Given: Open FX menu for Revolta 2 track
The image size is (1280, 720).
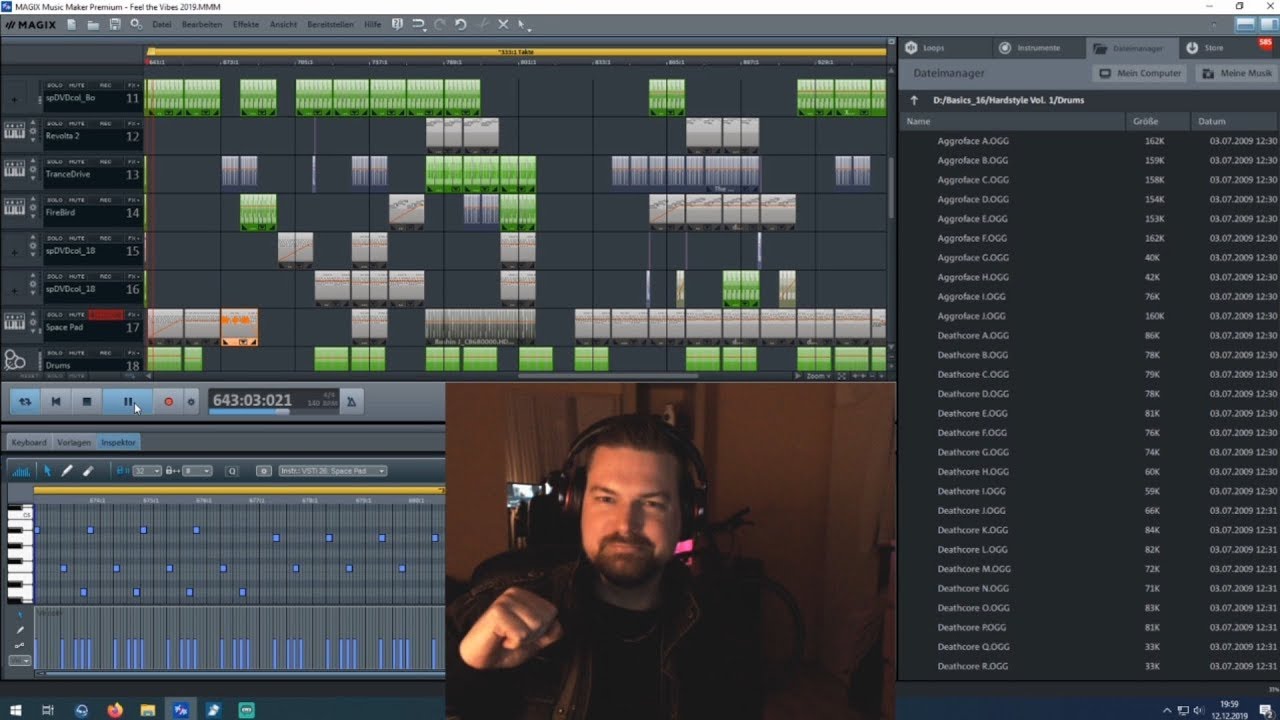Looking at the screenshot, I should [x=133, y=123].
